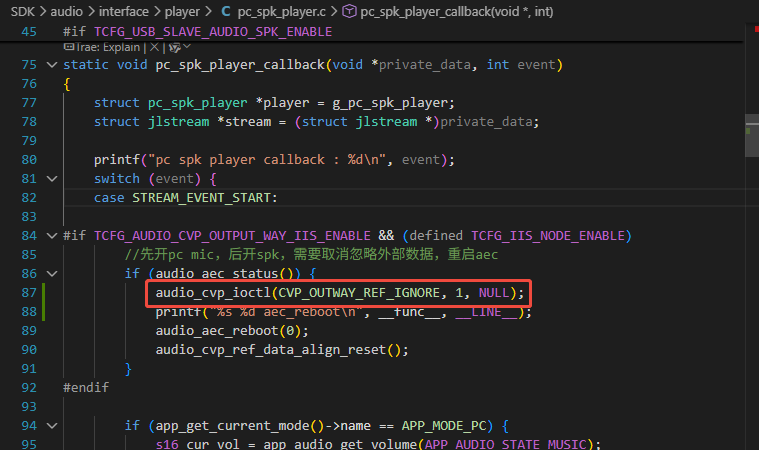Image resolution: width=759 pixels, height=450 pixels.
Task: Click line number 80 in the gutter
Action: click(29, 160)
